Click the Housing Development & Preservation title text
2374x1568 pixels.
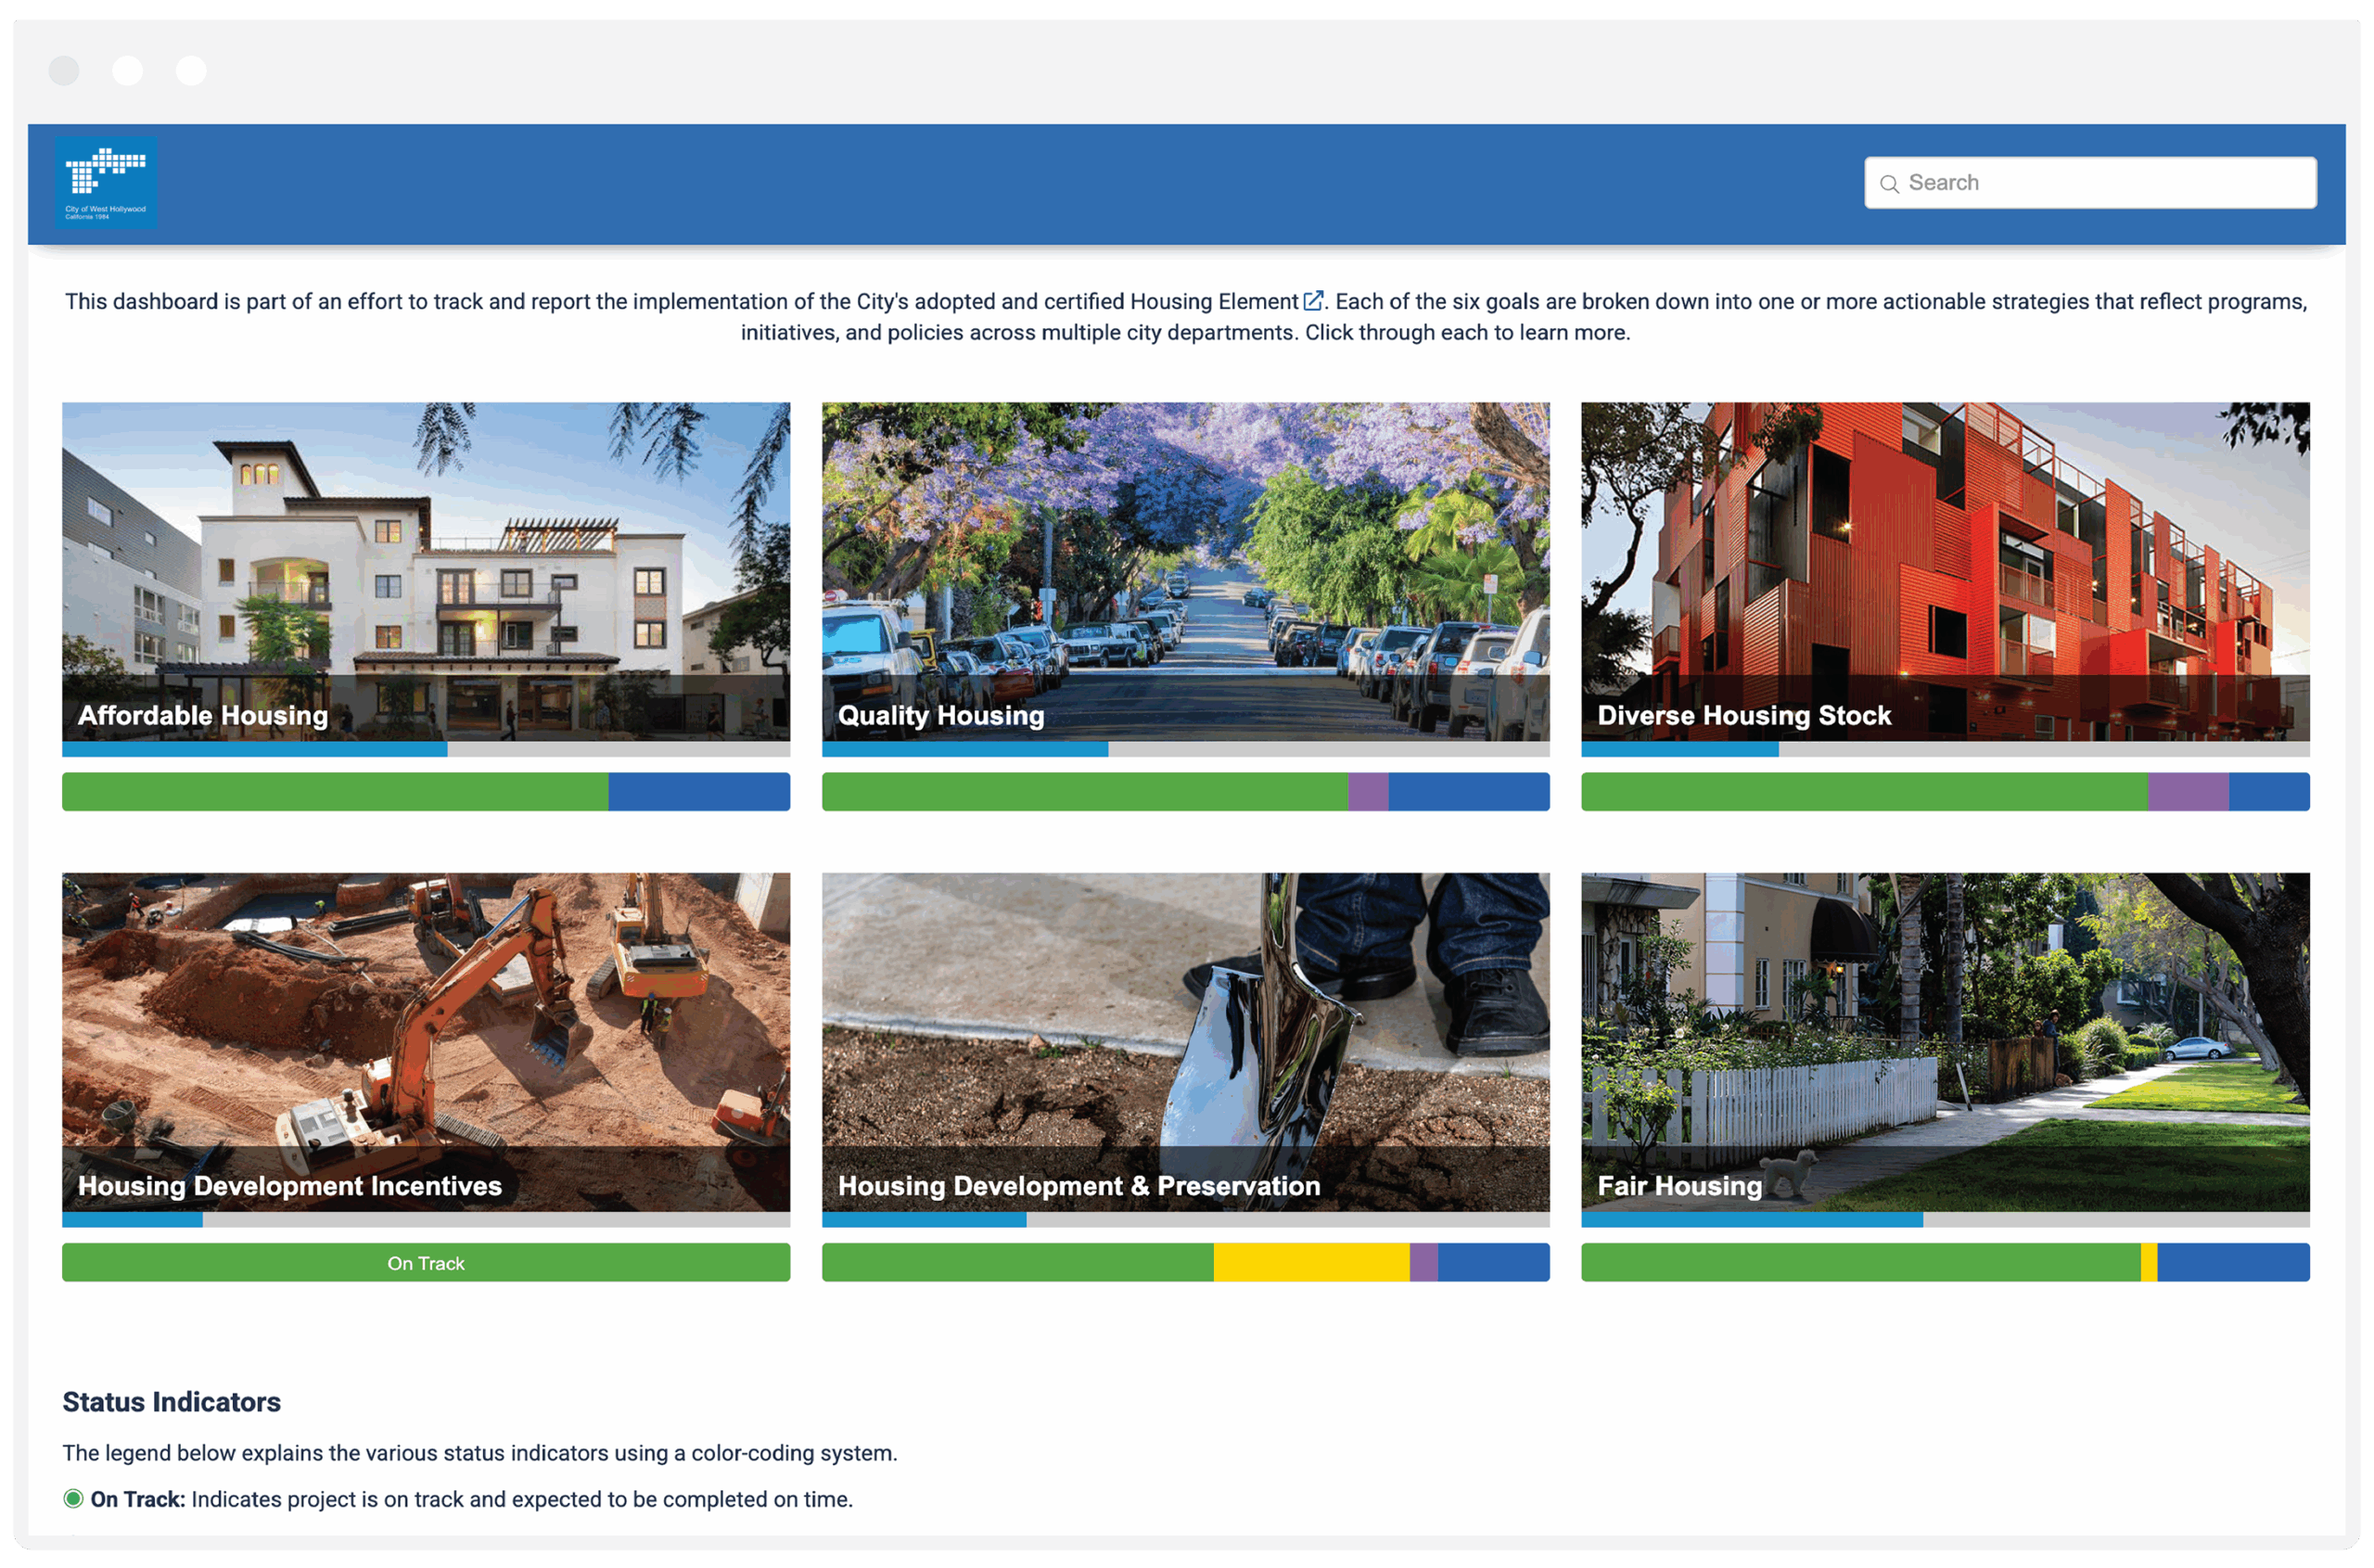pyautogui.click(x=1079, y=1186)
